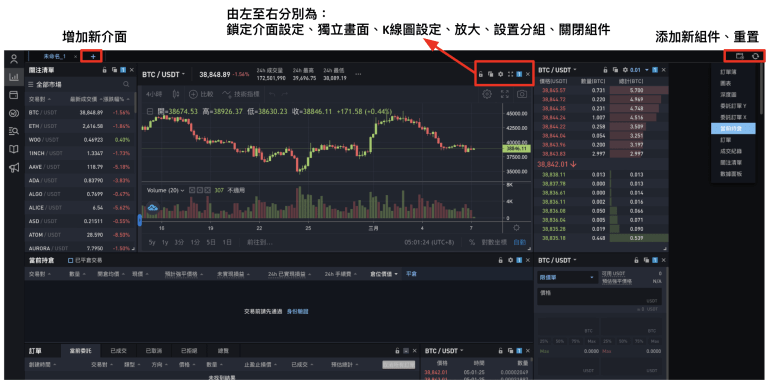Open the book icon in left sidebar
Image resolution: width=768 pixels, height=380 pixels.
tap(14, 149)
